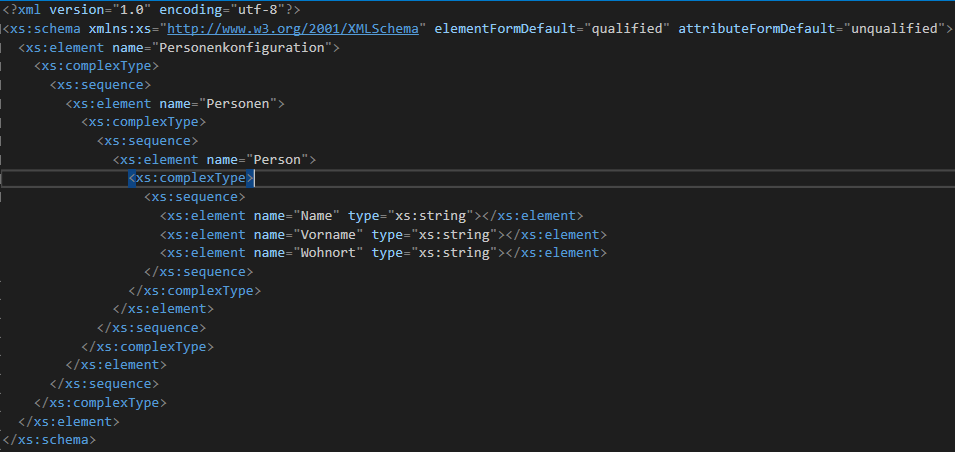Click the "Name" element name value
This screenshot has height=452, width=955.
pyautogui.click(x=316, y=215)
